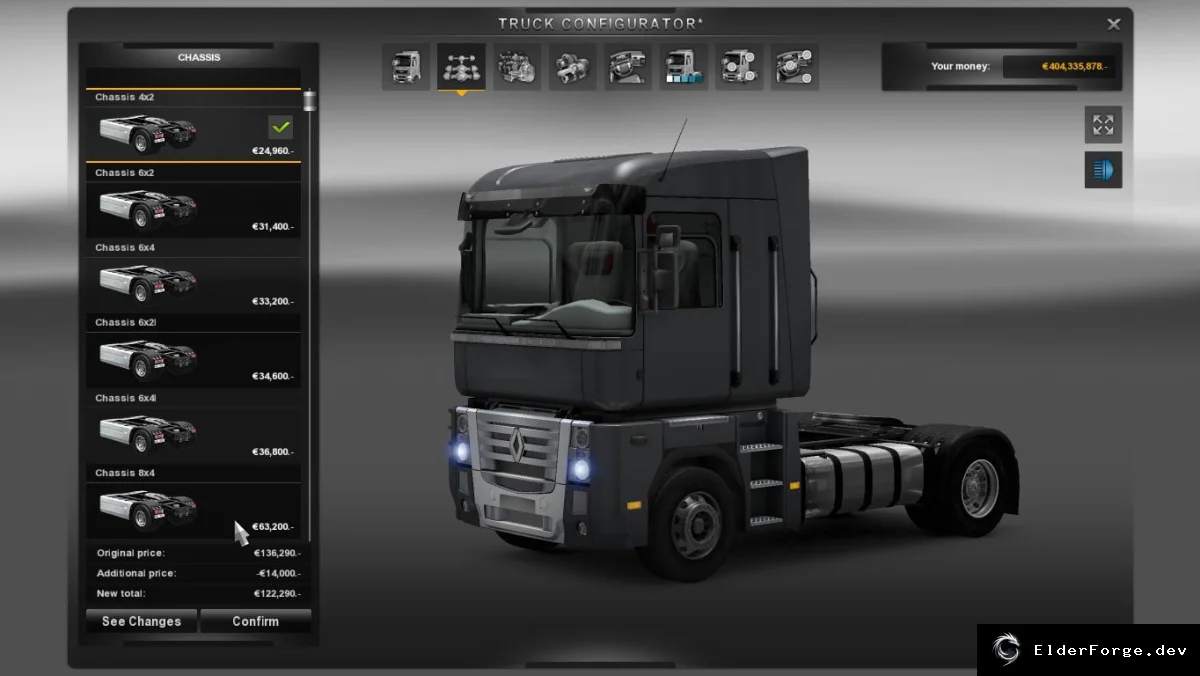This screenshot has width=1200, height=676.
Task: Toggle fullscreen truck view
Action: click(1103, 125)
